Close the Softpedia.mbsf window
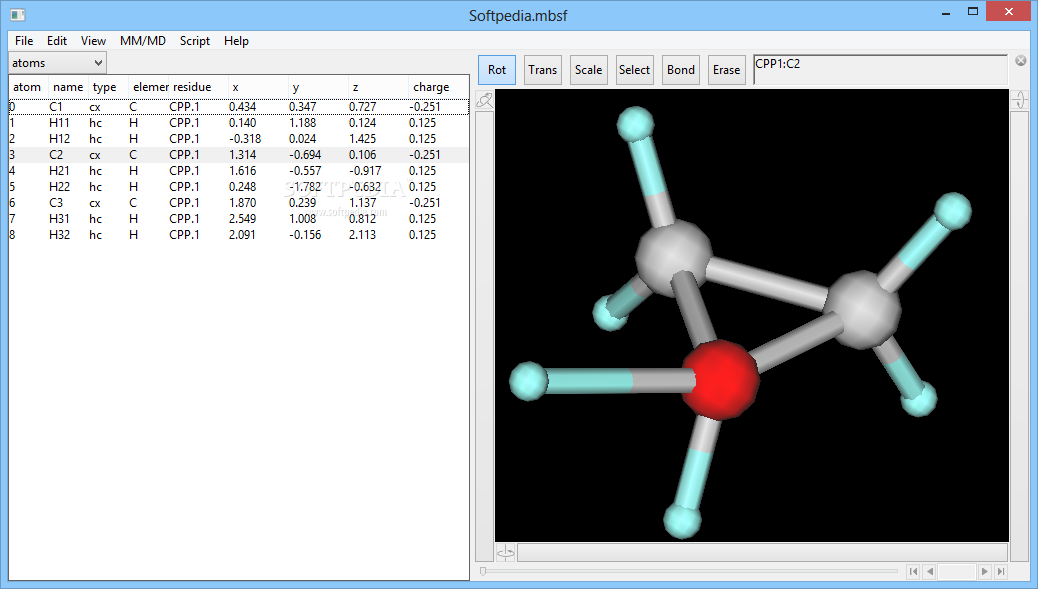The height and width of the screenshot is (589, 1038). 1008,12
